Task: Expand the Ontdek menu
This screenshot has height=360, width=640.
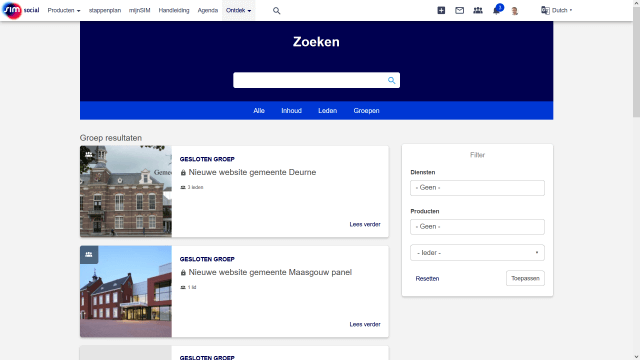Action: [x=238, y=10]
